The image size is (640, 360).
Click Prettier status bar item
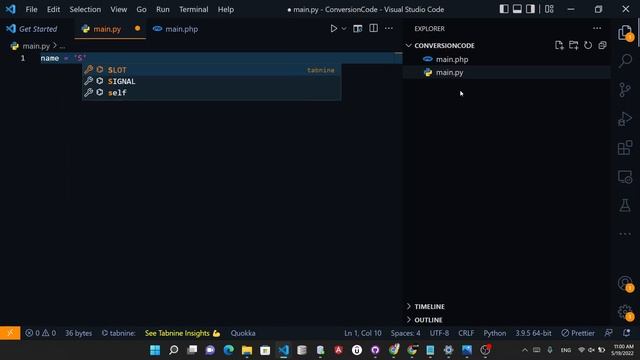point(578,333)
